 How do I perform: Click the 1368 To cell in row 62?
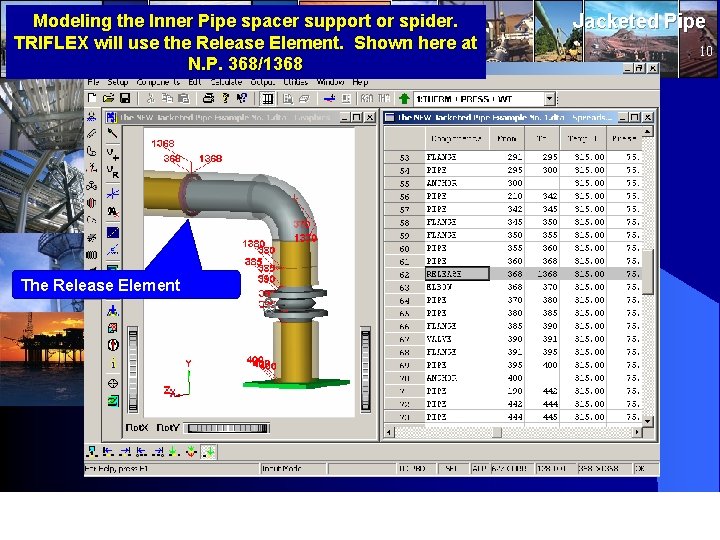click(x=542, y=274)
